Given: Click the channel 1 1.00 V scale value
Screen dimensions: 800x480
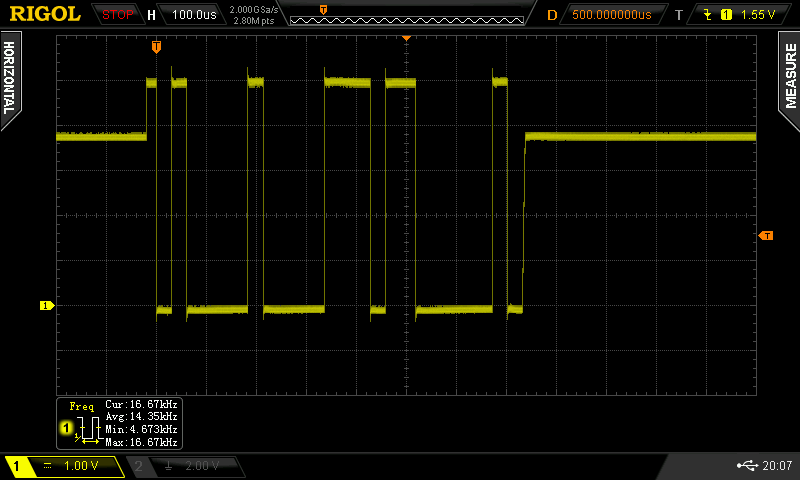Looking at the screenshot, I should tap(81, 466).
